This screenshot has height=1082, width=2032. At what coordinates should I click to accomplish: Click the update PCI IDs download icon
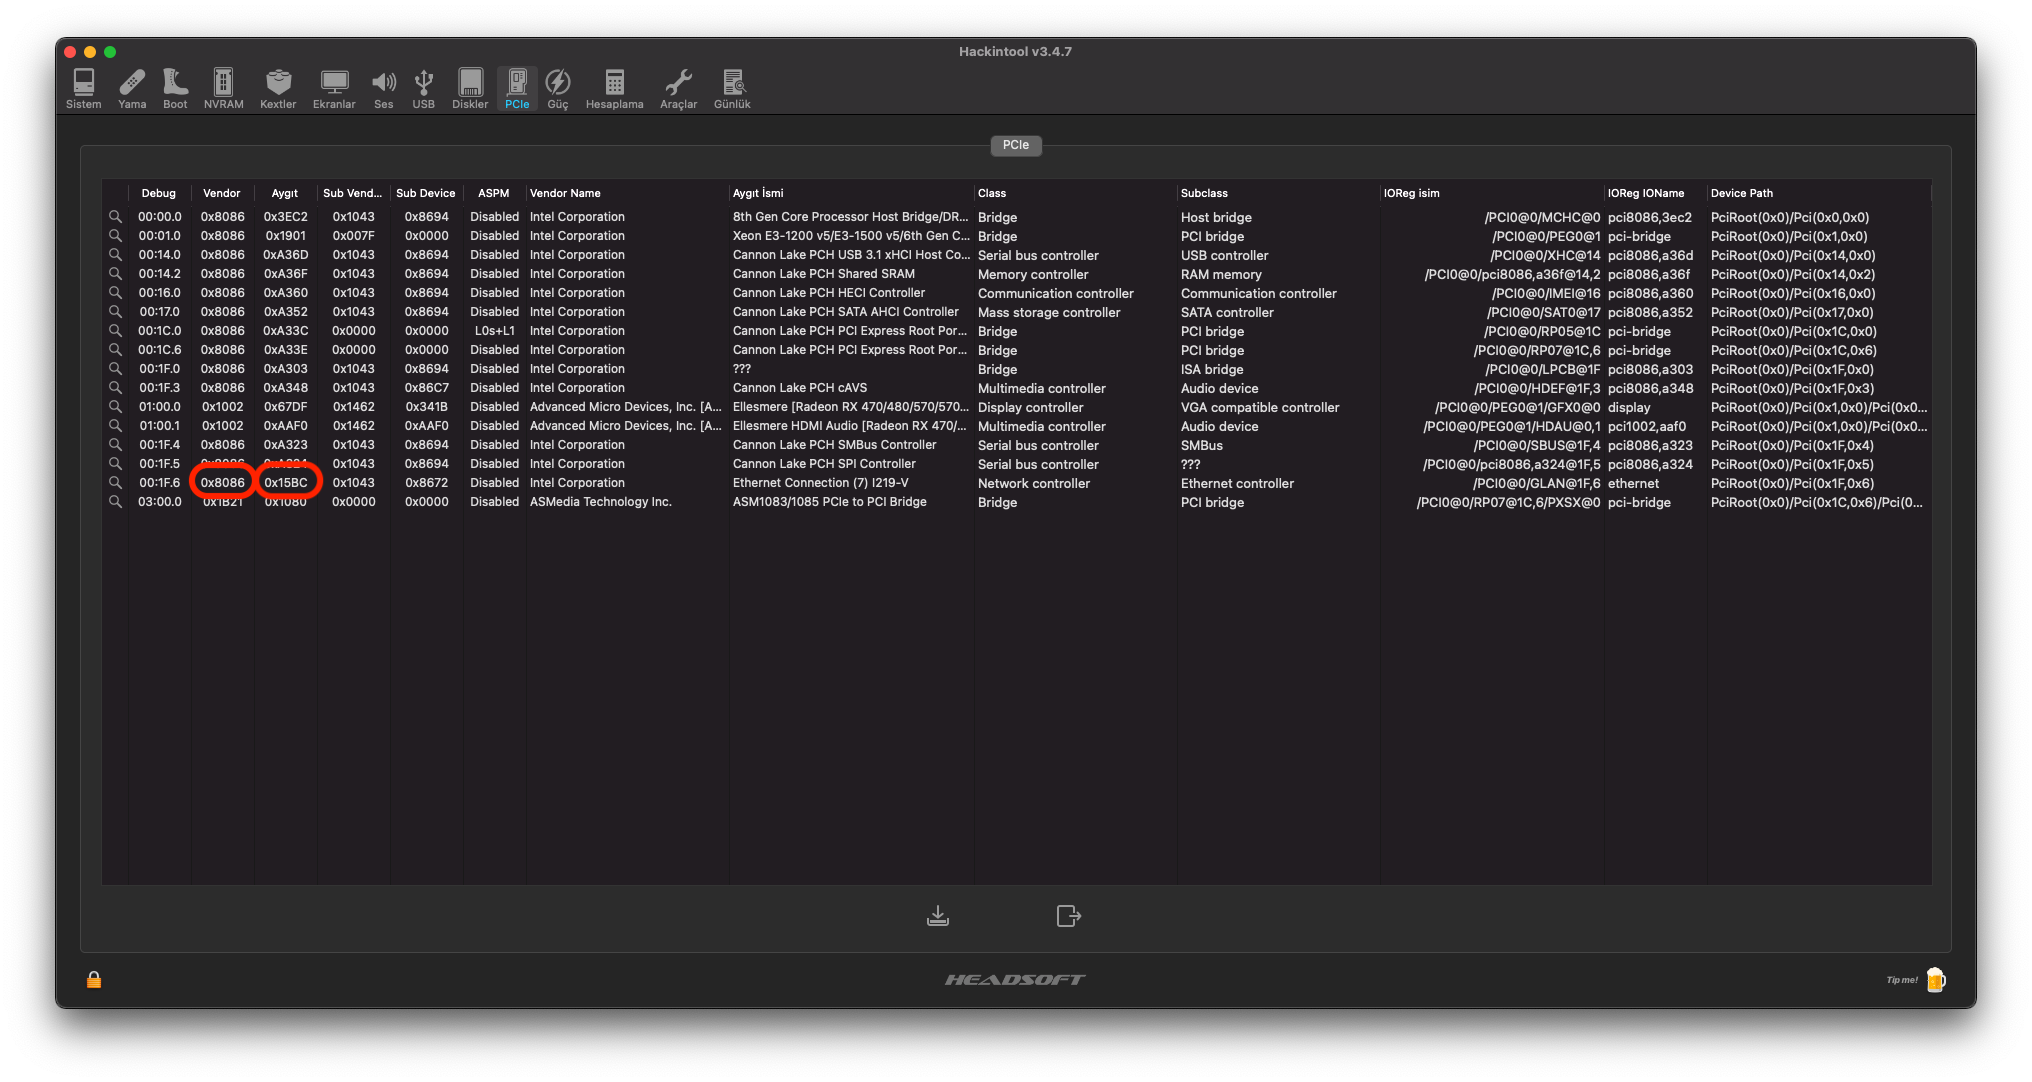(x=938, y=916)
